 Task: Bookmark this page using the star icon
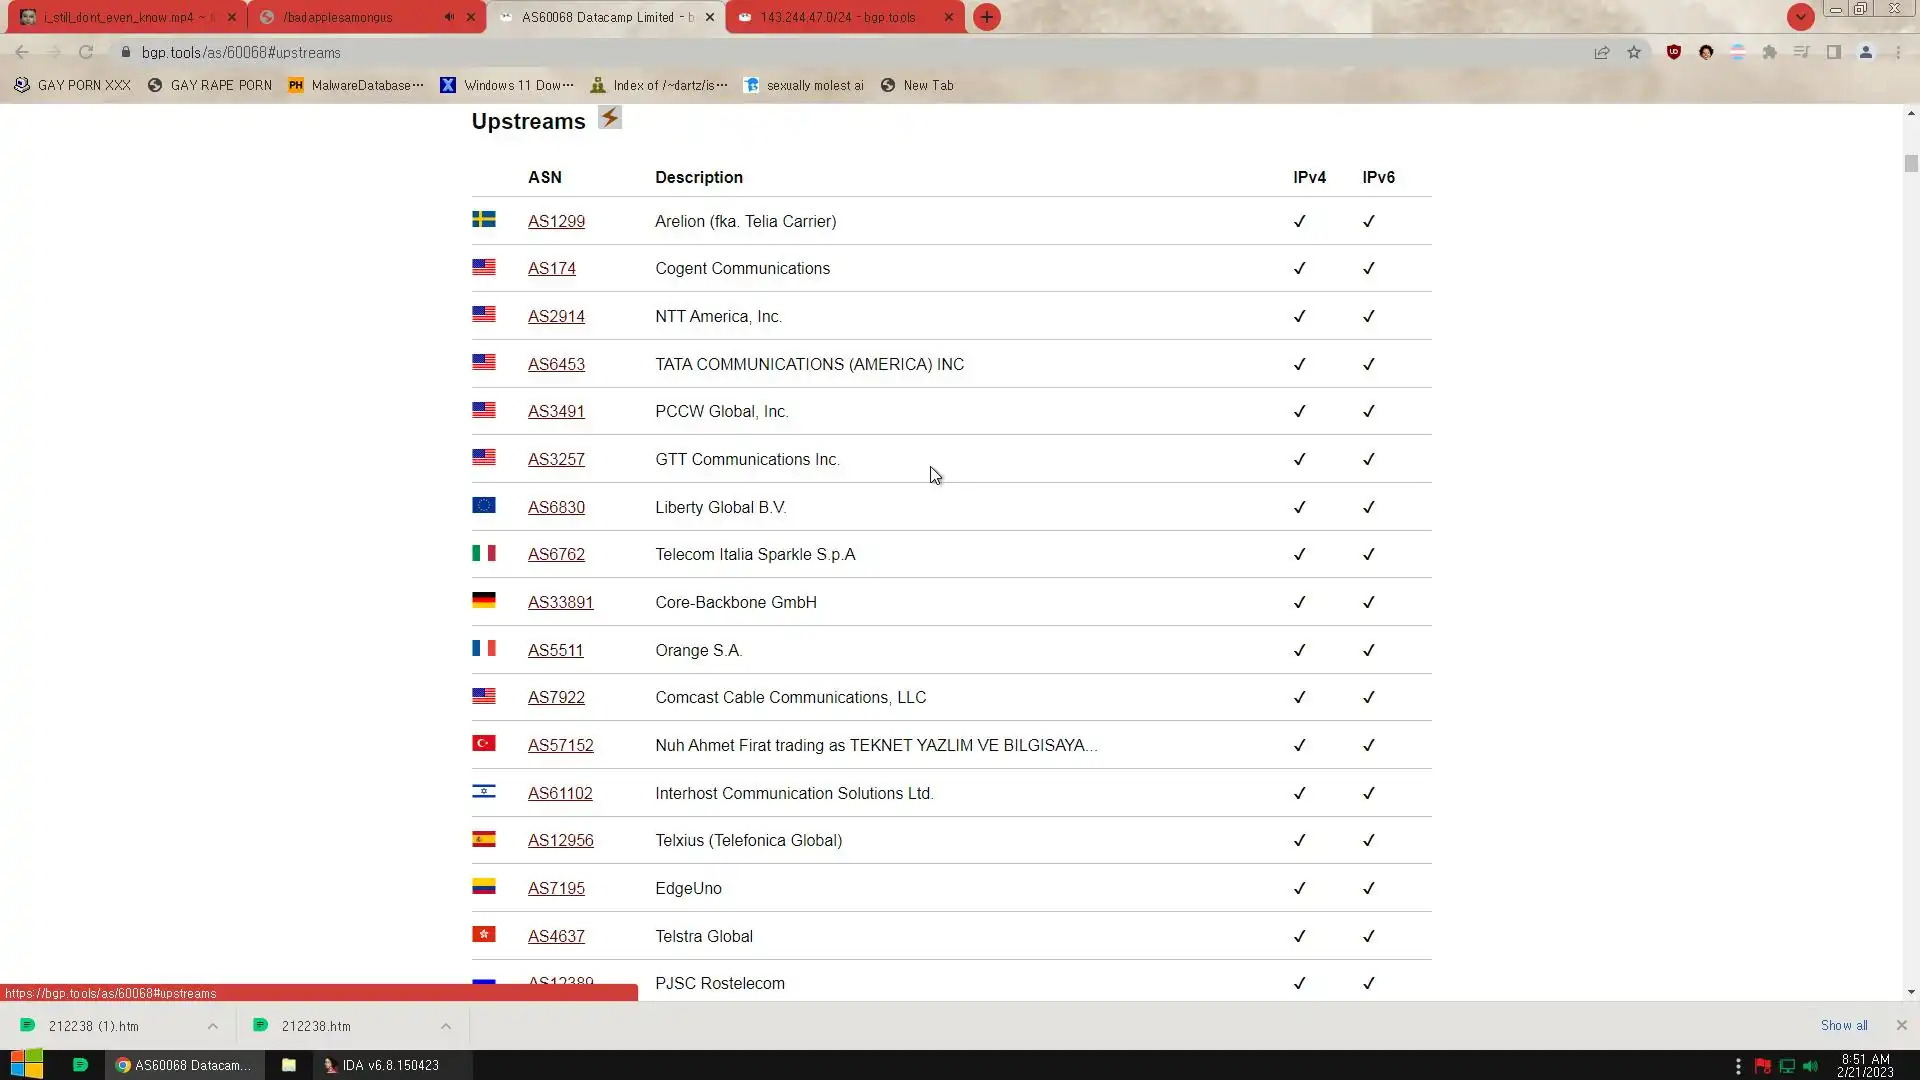click(1634, 52)
